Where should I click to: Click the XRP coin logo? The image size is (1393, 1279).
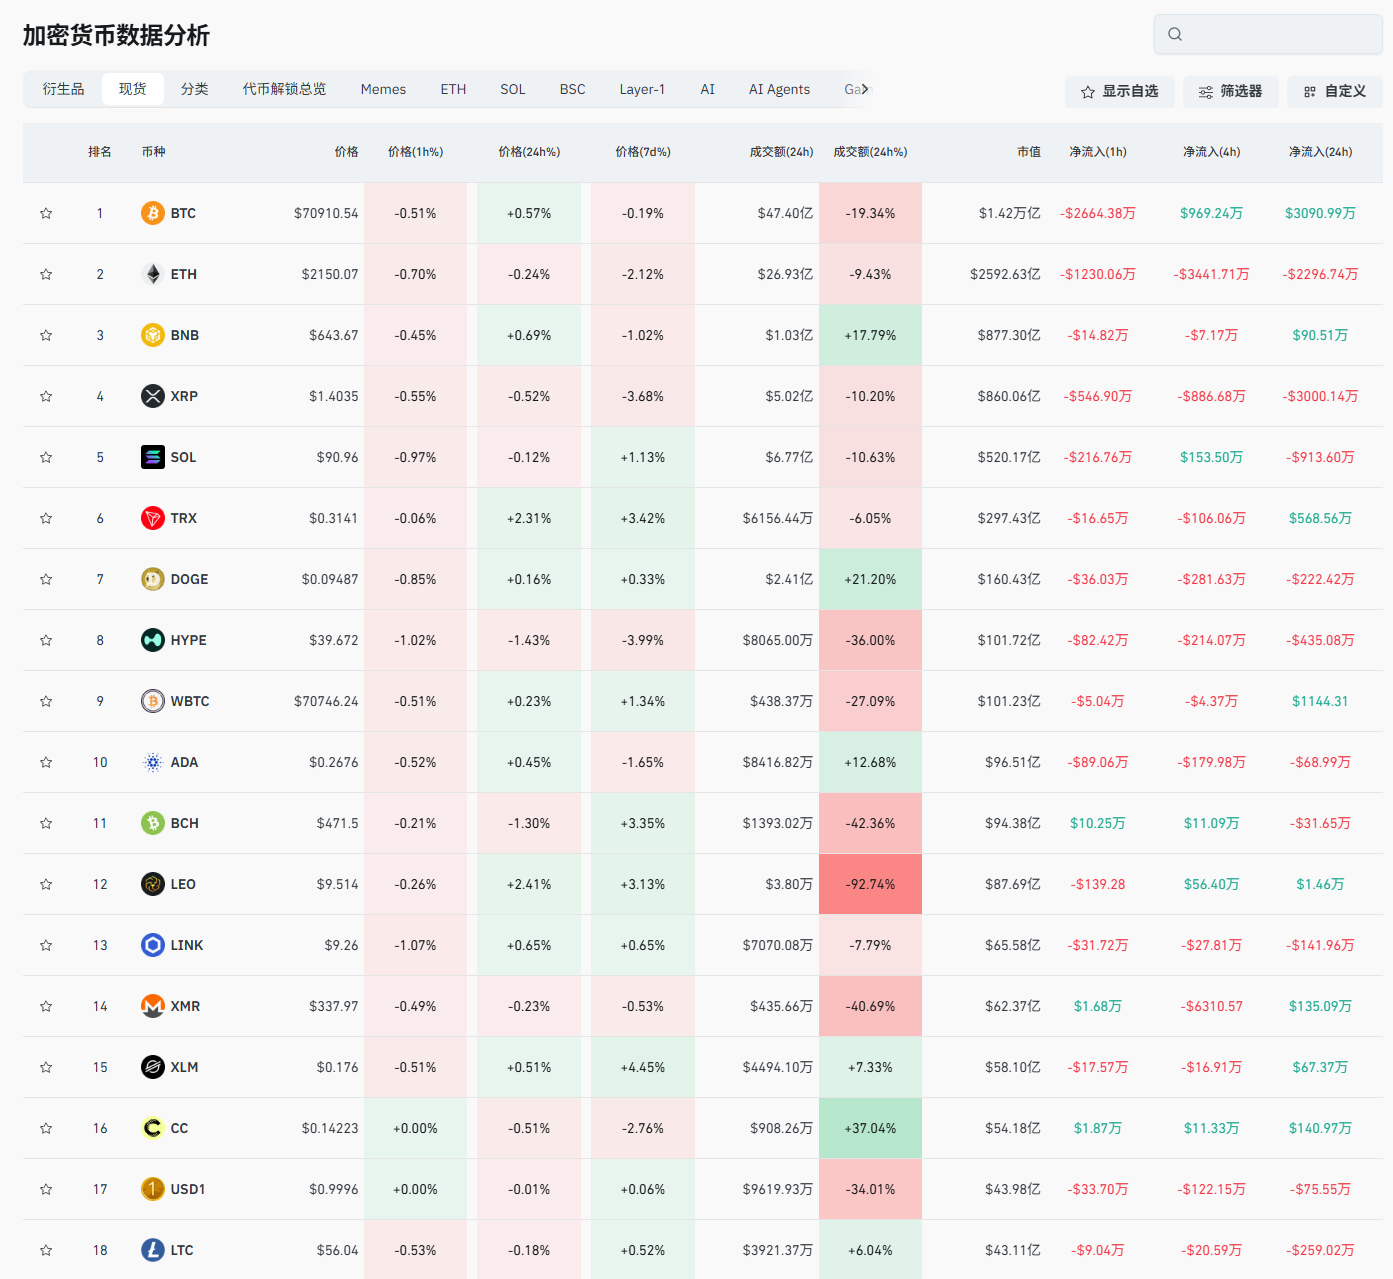pos(152,396)
